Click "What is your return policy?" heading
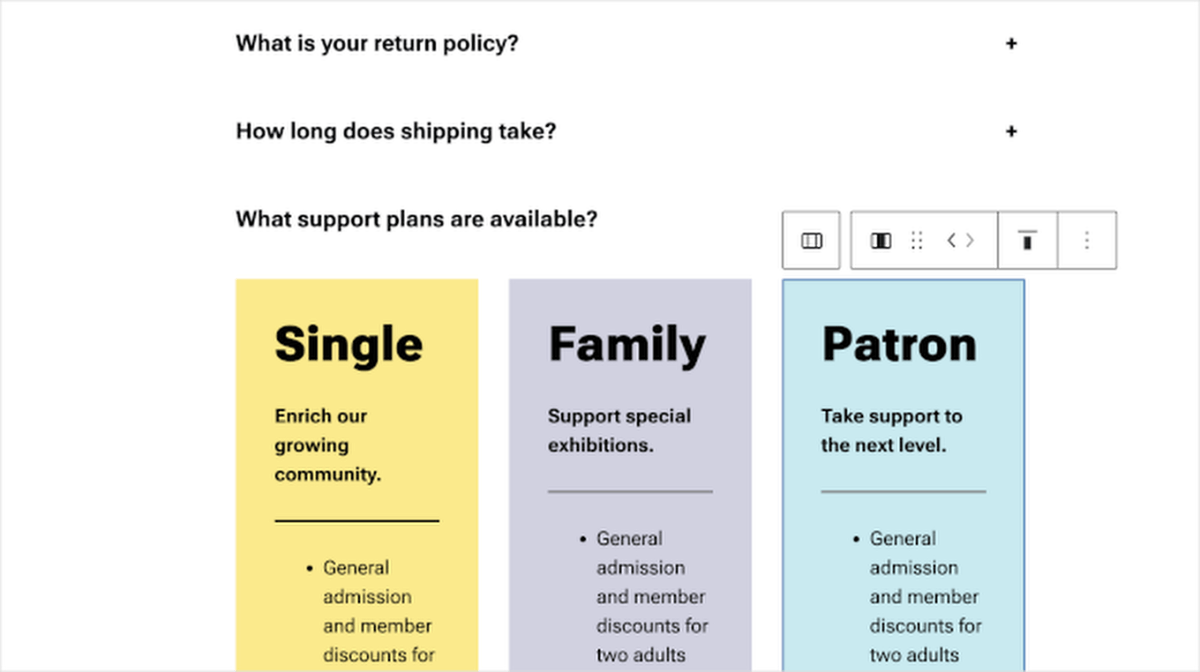 click(377, 44)
